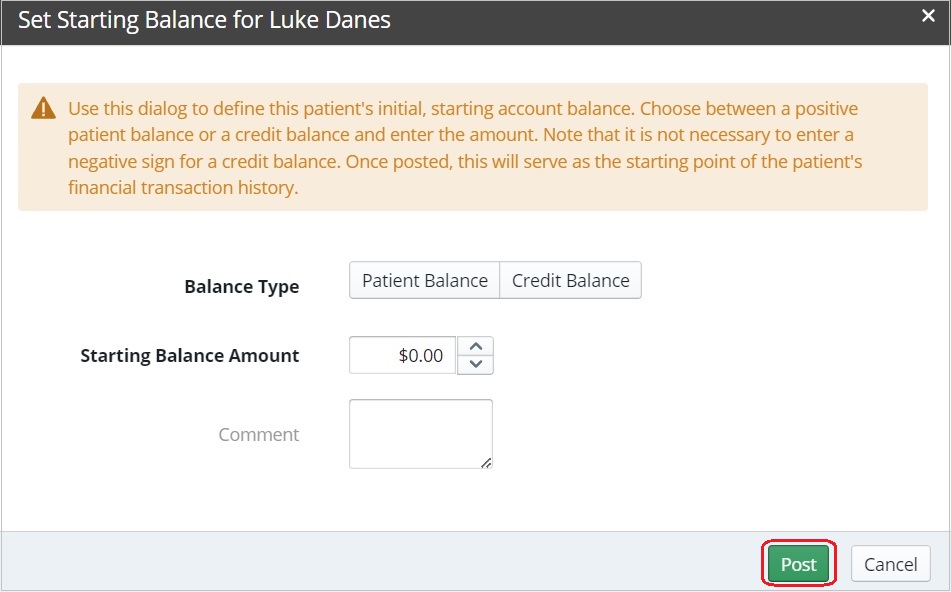Click the warning triangle icon
The image size is (951, 592).
(44, 107)
